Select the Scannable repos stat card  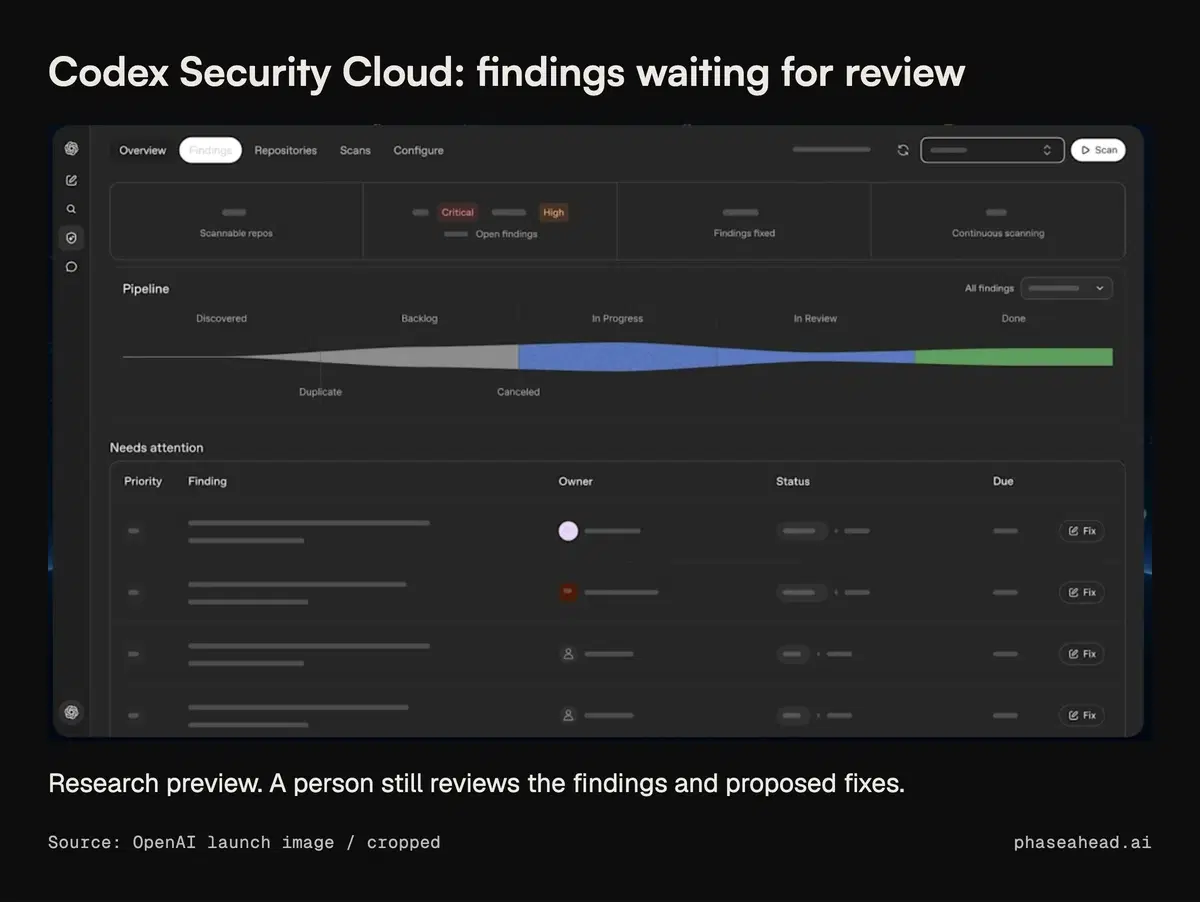click(x=236, y=221)
